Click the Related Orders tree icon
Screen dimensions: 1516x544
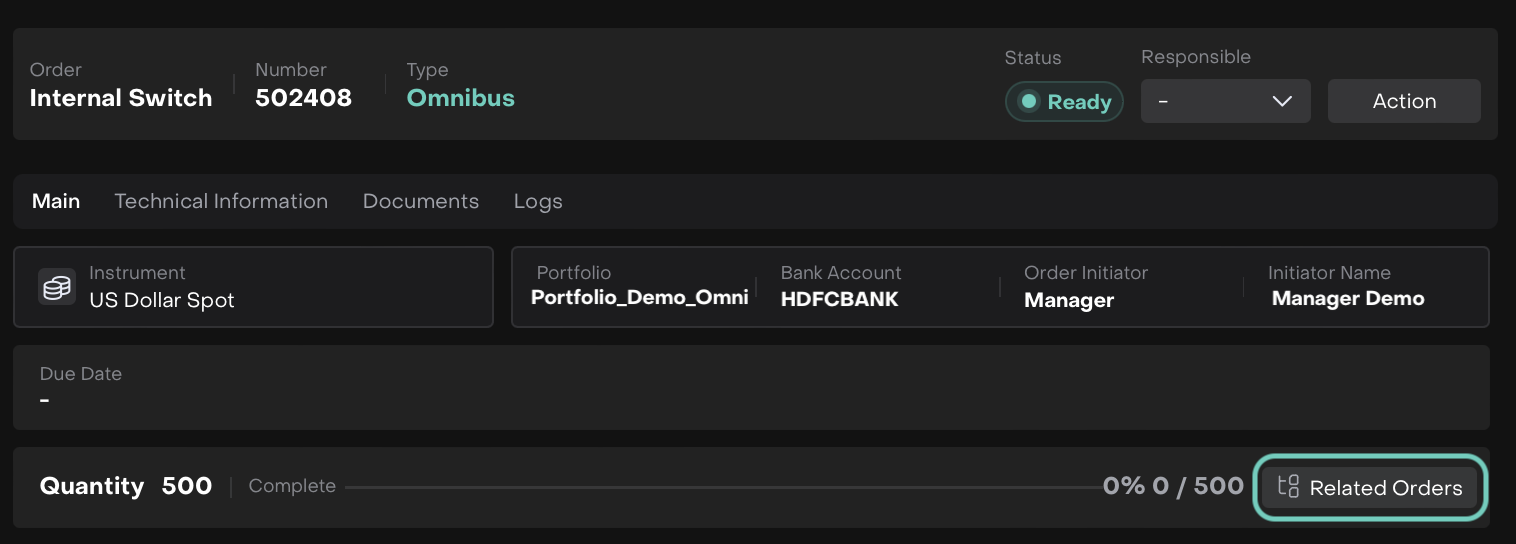click(x=1288, y=487)
